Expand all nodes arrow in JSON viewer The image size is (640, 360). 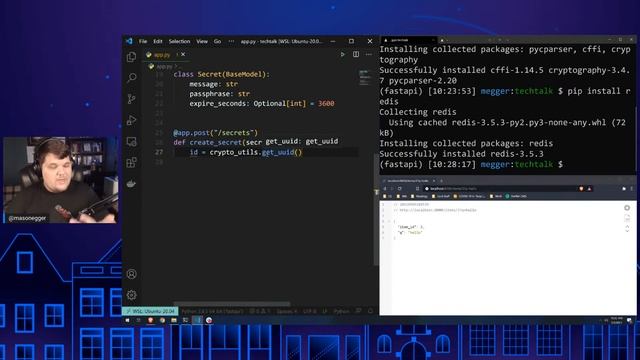[x=627, y=231]
